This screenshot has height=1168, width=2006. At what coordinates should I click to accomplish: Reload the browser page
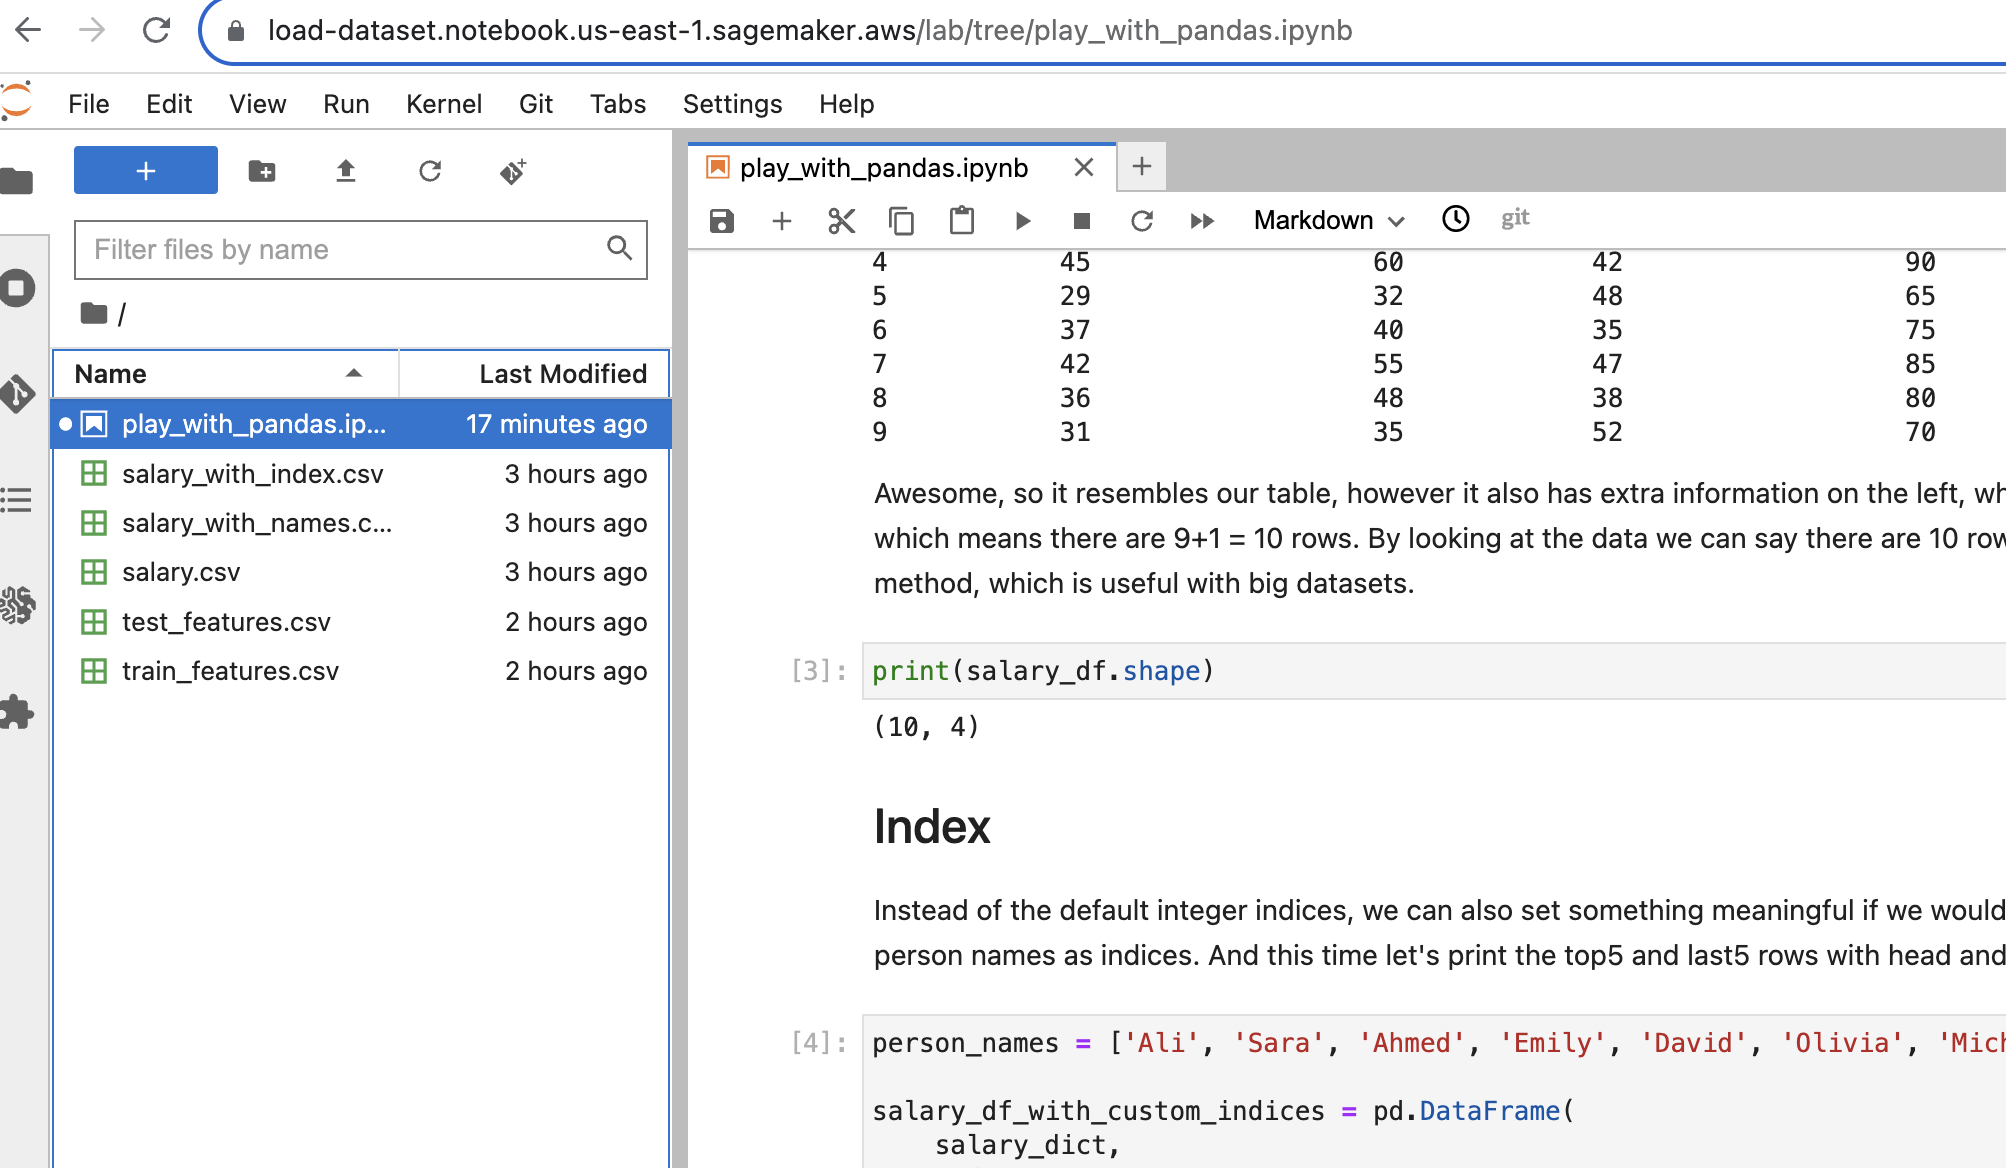(x=156, y=30)
